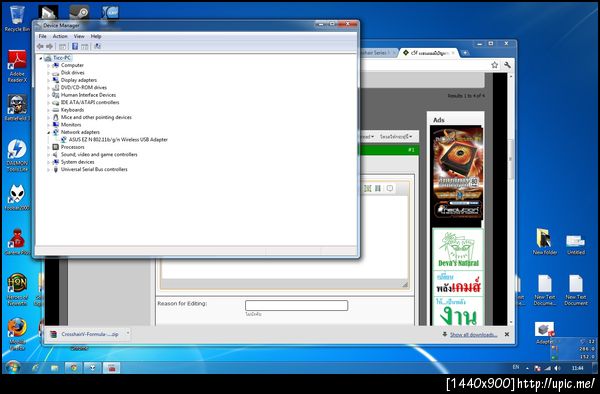Click the Back arrow in Device Manager toolbar
Image resolution: width=600 pixels, height=394 pixels.
coord(40,46)
